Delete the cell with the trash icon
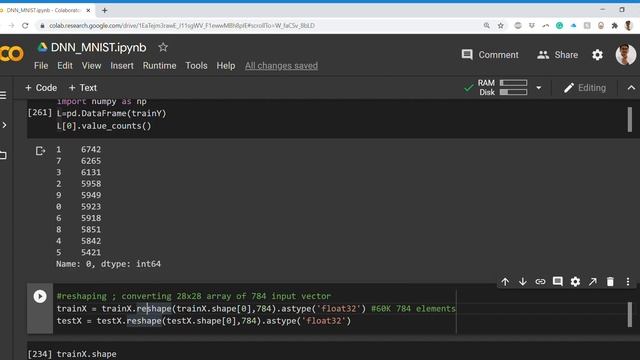Image resolution: width=640 pixels, height=360 pixels. 610,282
